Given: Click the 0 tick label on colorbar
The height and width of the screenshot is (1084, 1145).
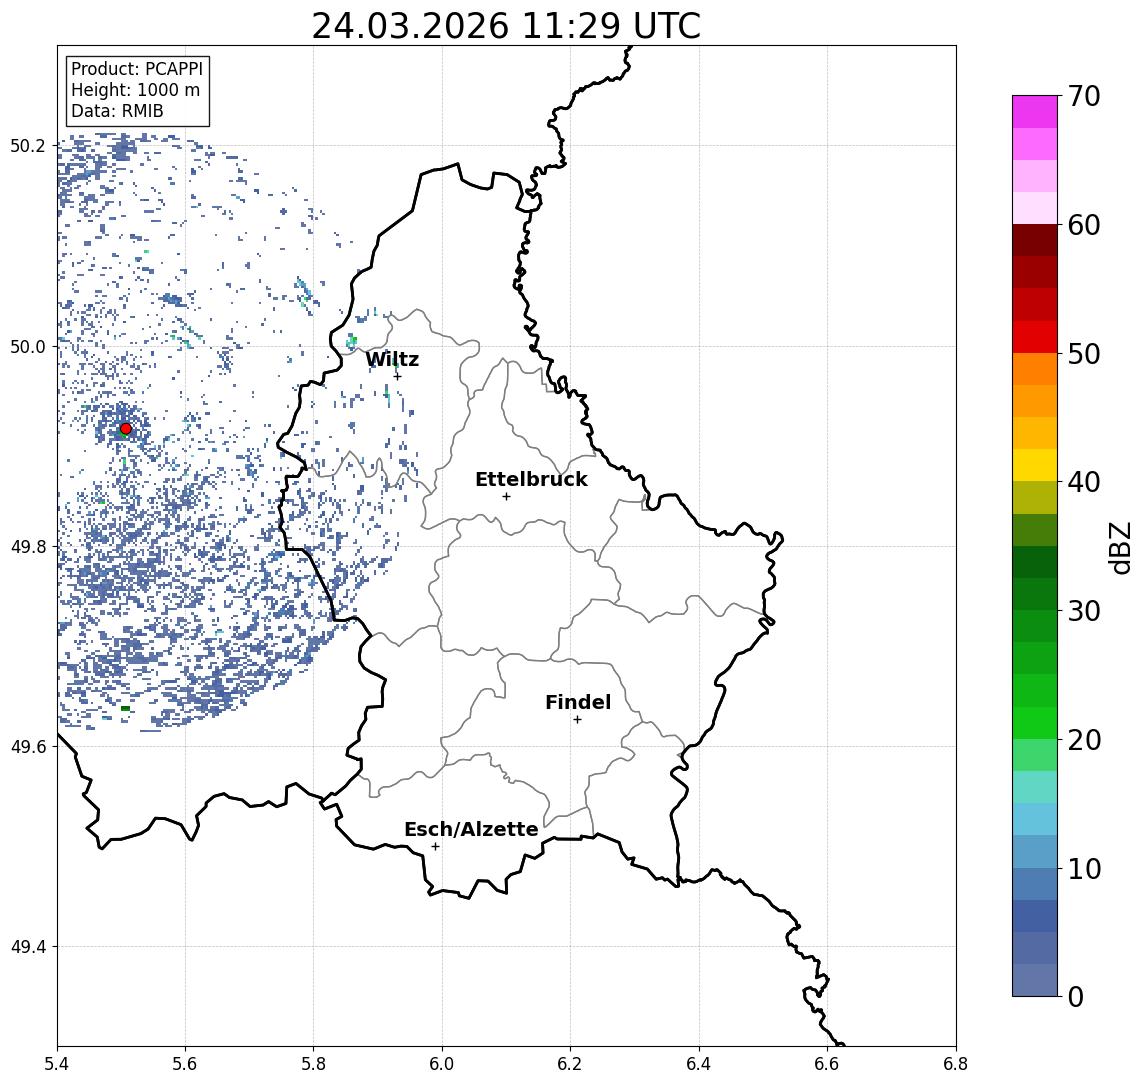Looking at the screenshot, I should click(1076, 996).
